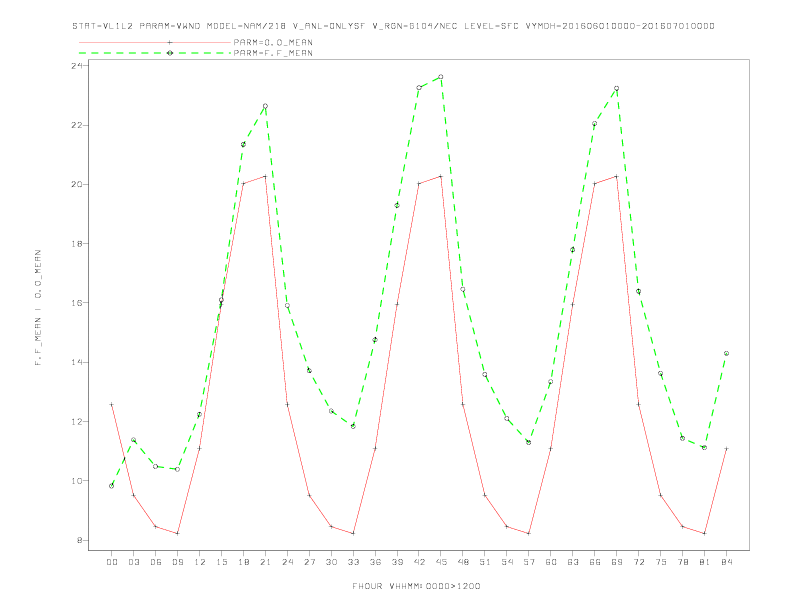Click x-axis tick label 27
The image size is (792, 612).
click(x=309, y=562)
